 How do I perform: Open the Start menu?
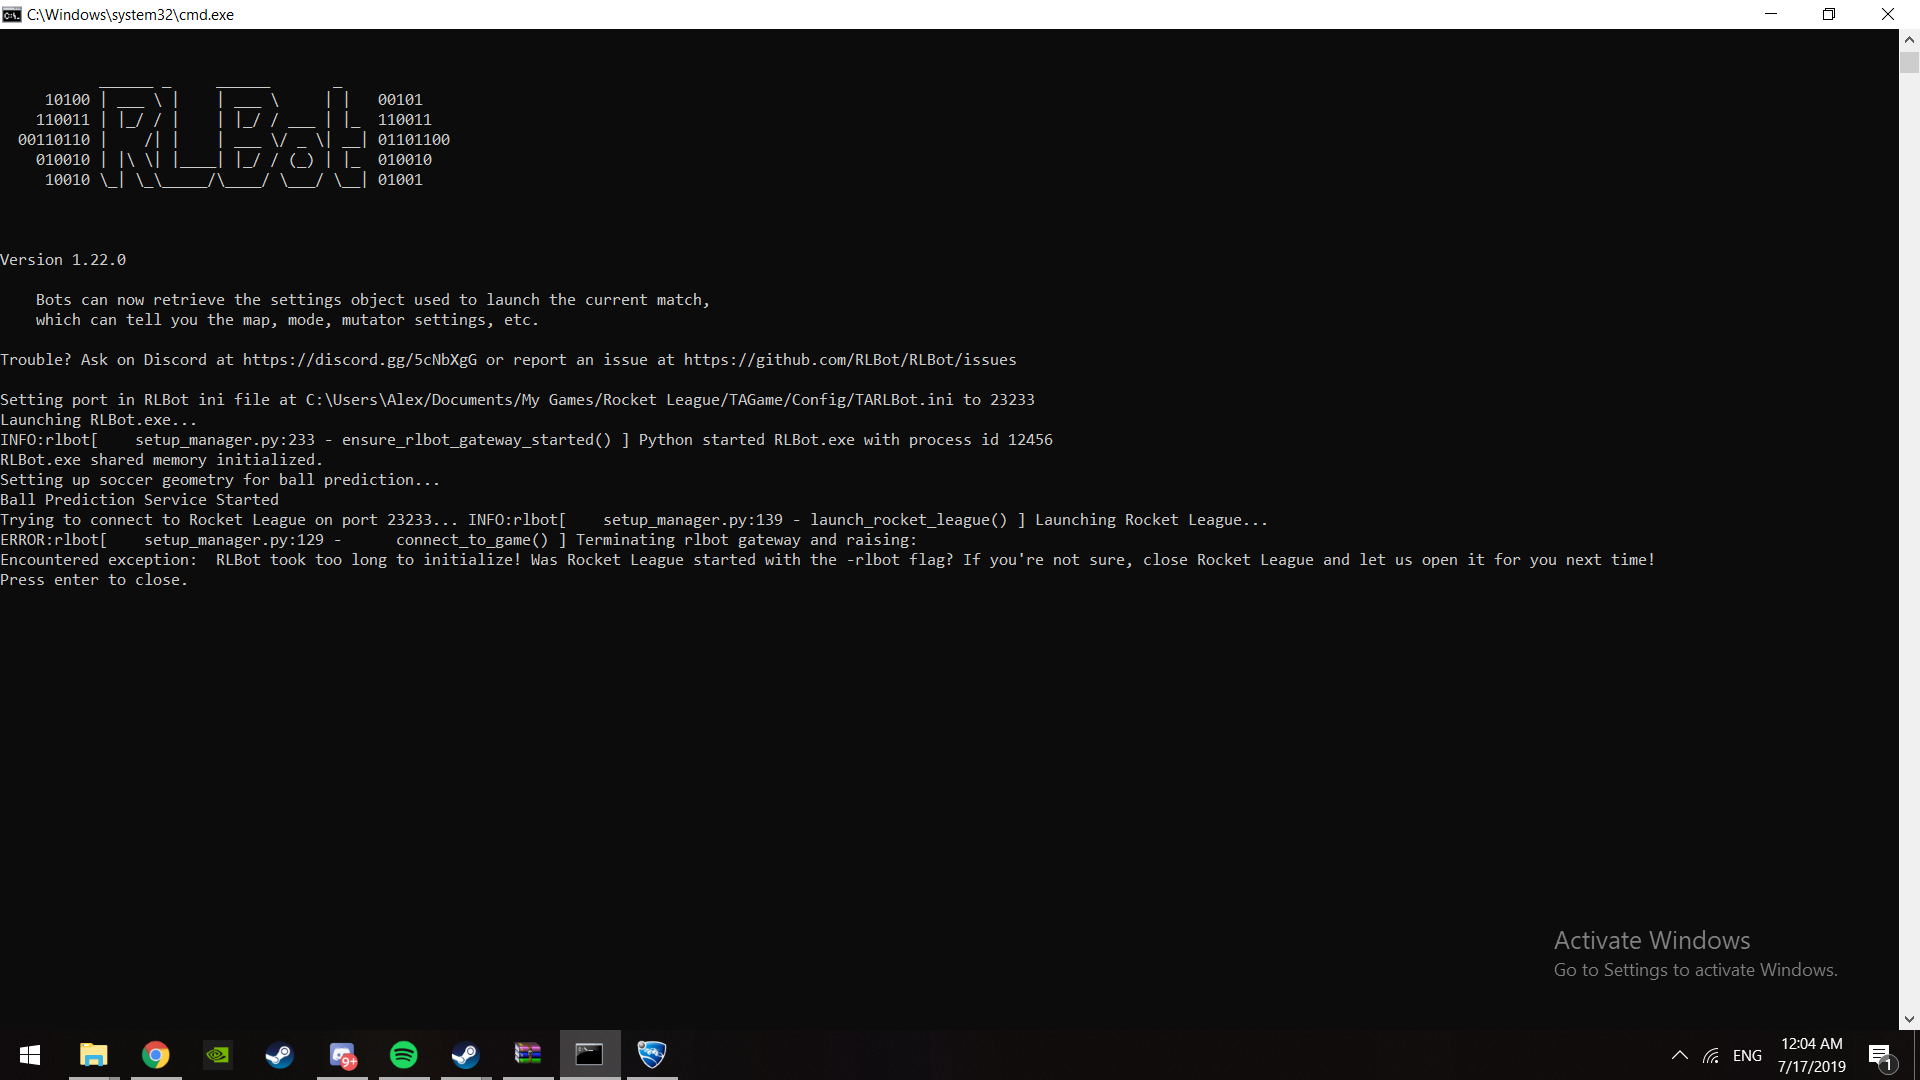[x=29, y=1055]
